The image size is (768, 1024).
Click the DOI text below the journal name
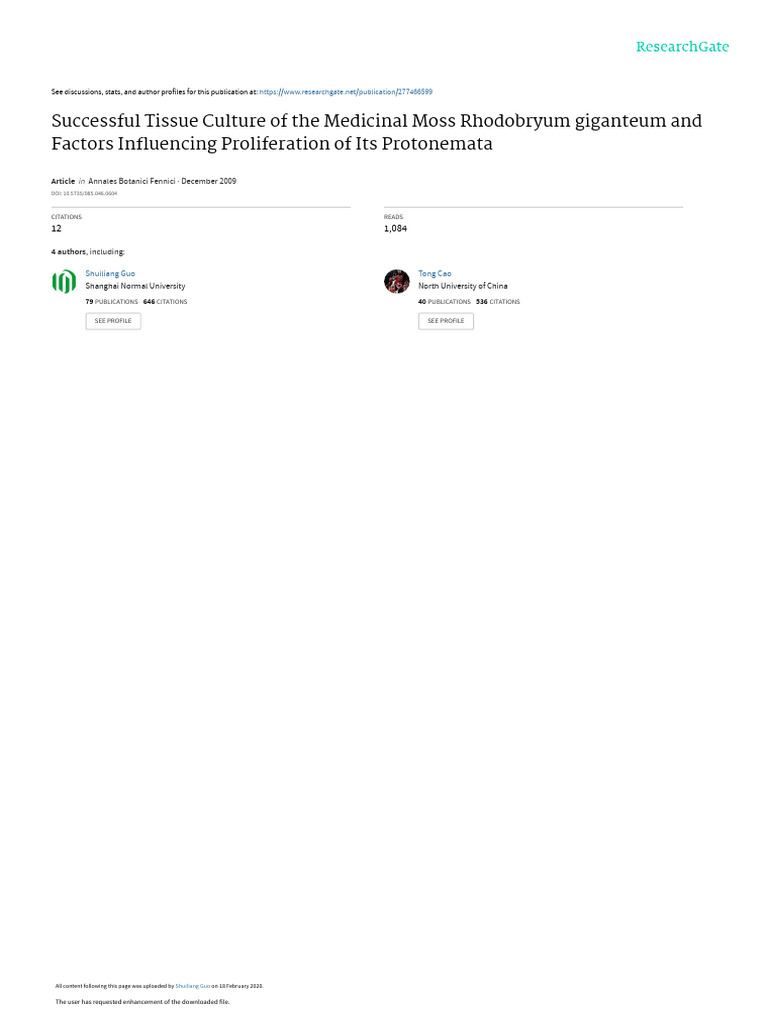click(84, 193)
